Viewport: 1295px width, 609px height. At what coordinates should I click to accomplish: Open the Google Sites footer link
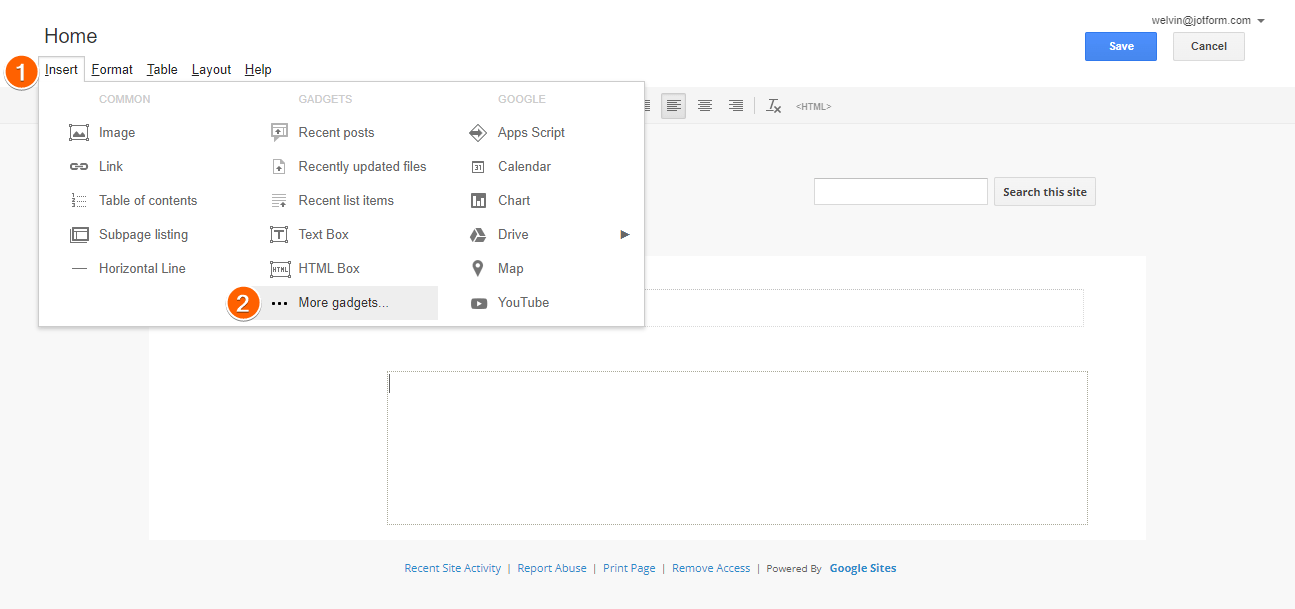[x=862, y=568]
